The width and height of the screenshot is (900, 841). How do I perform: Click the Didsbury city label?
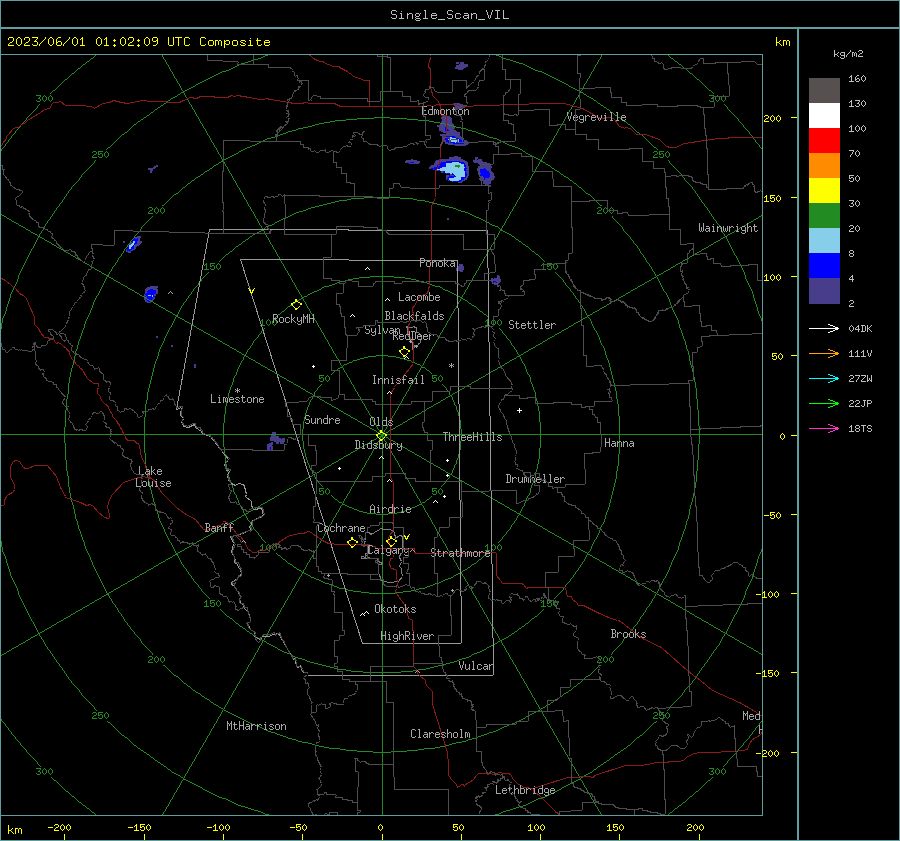378,445
